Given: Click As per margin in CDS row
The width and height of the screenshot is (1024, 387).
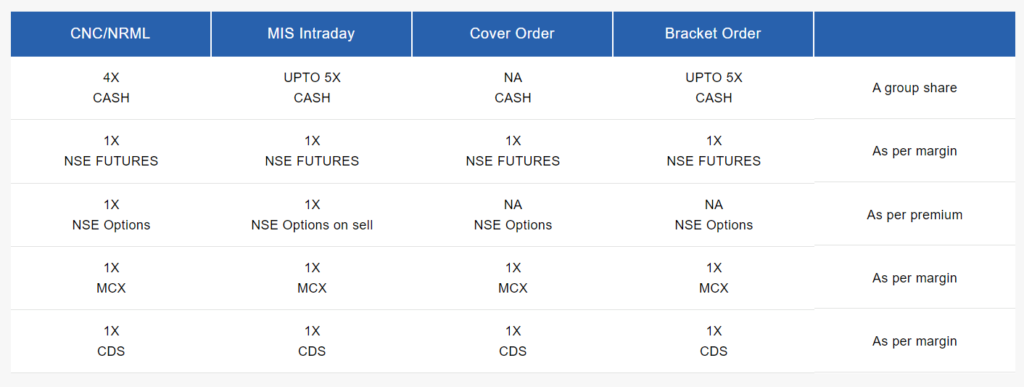Looking at the screenshot, I should click(915, 341).
